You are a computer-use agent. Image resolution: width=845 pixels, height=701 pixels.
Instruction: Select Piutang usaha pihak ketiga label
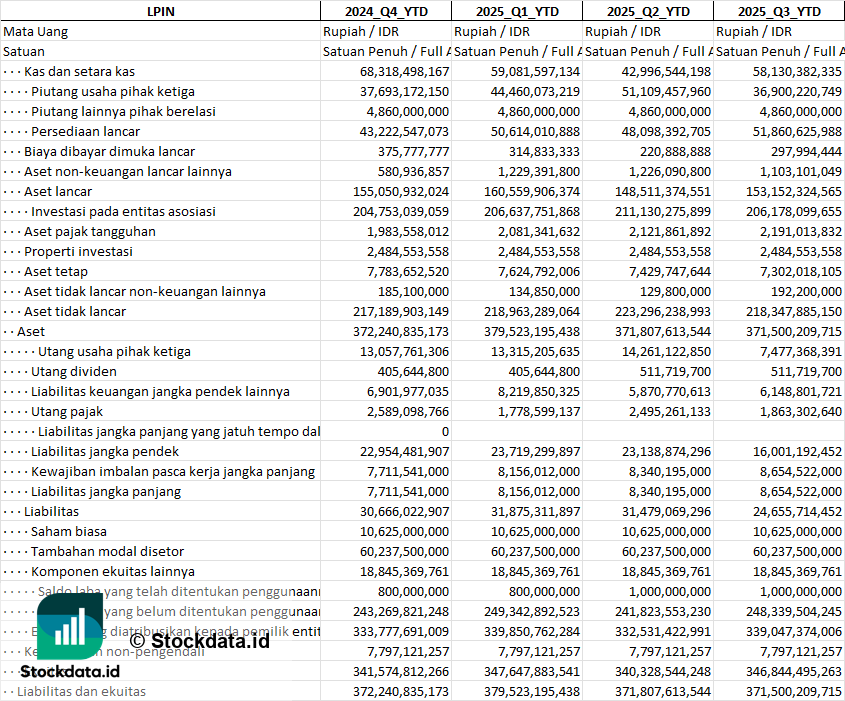[113, 92]
